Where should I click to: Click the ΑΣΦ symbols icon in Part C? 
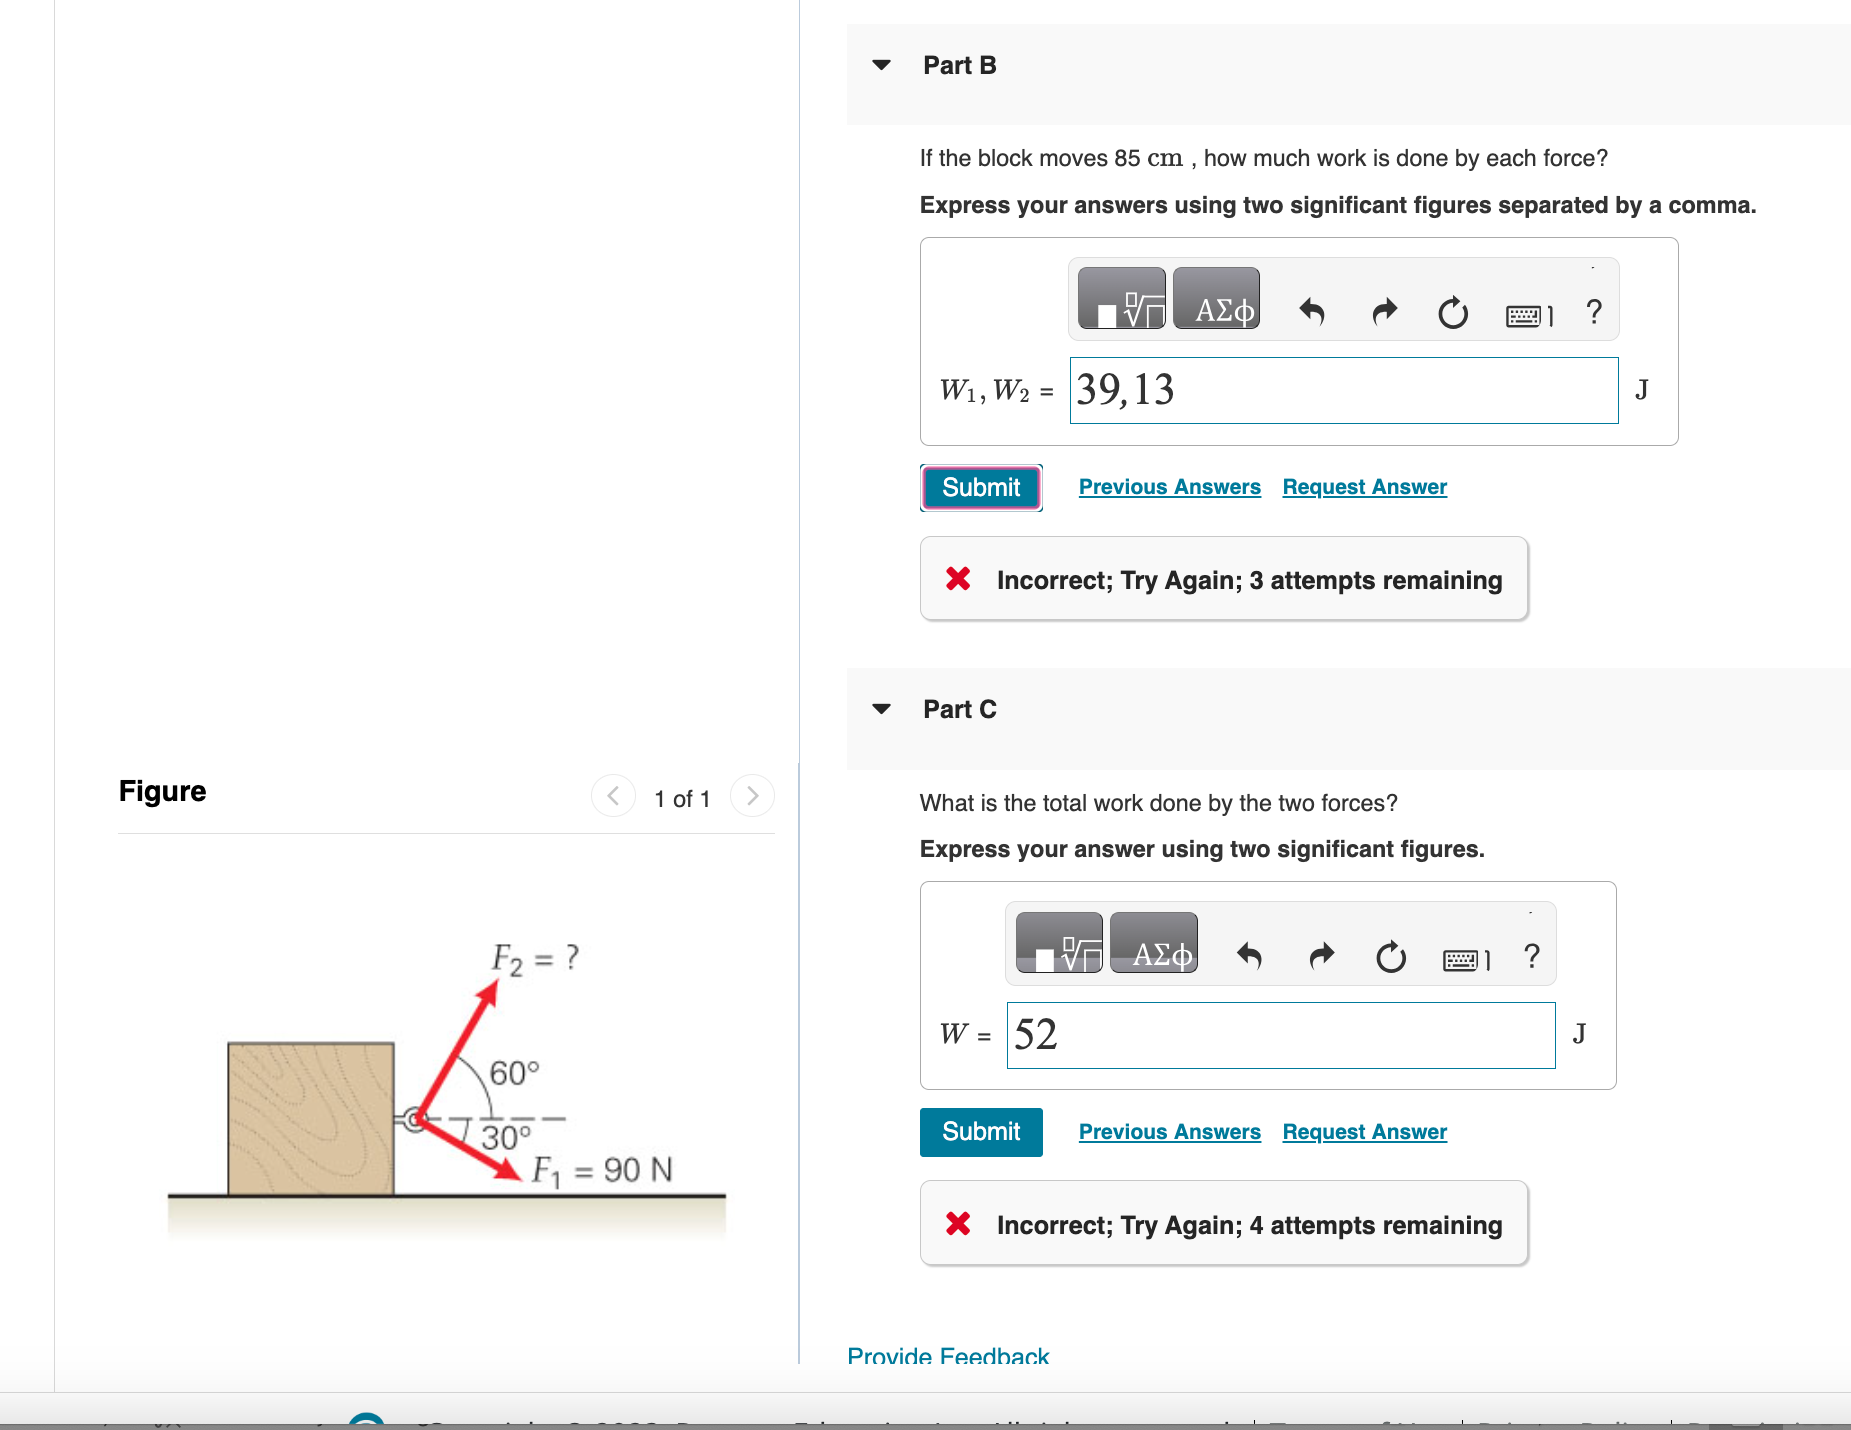(1154, 943)
